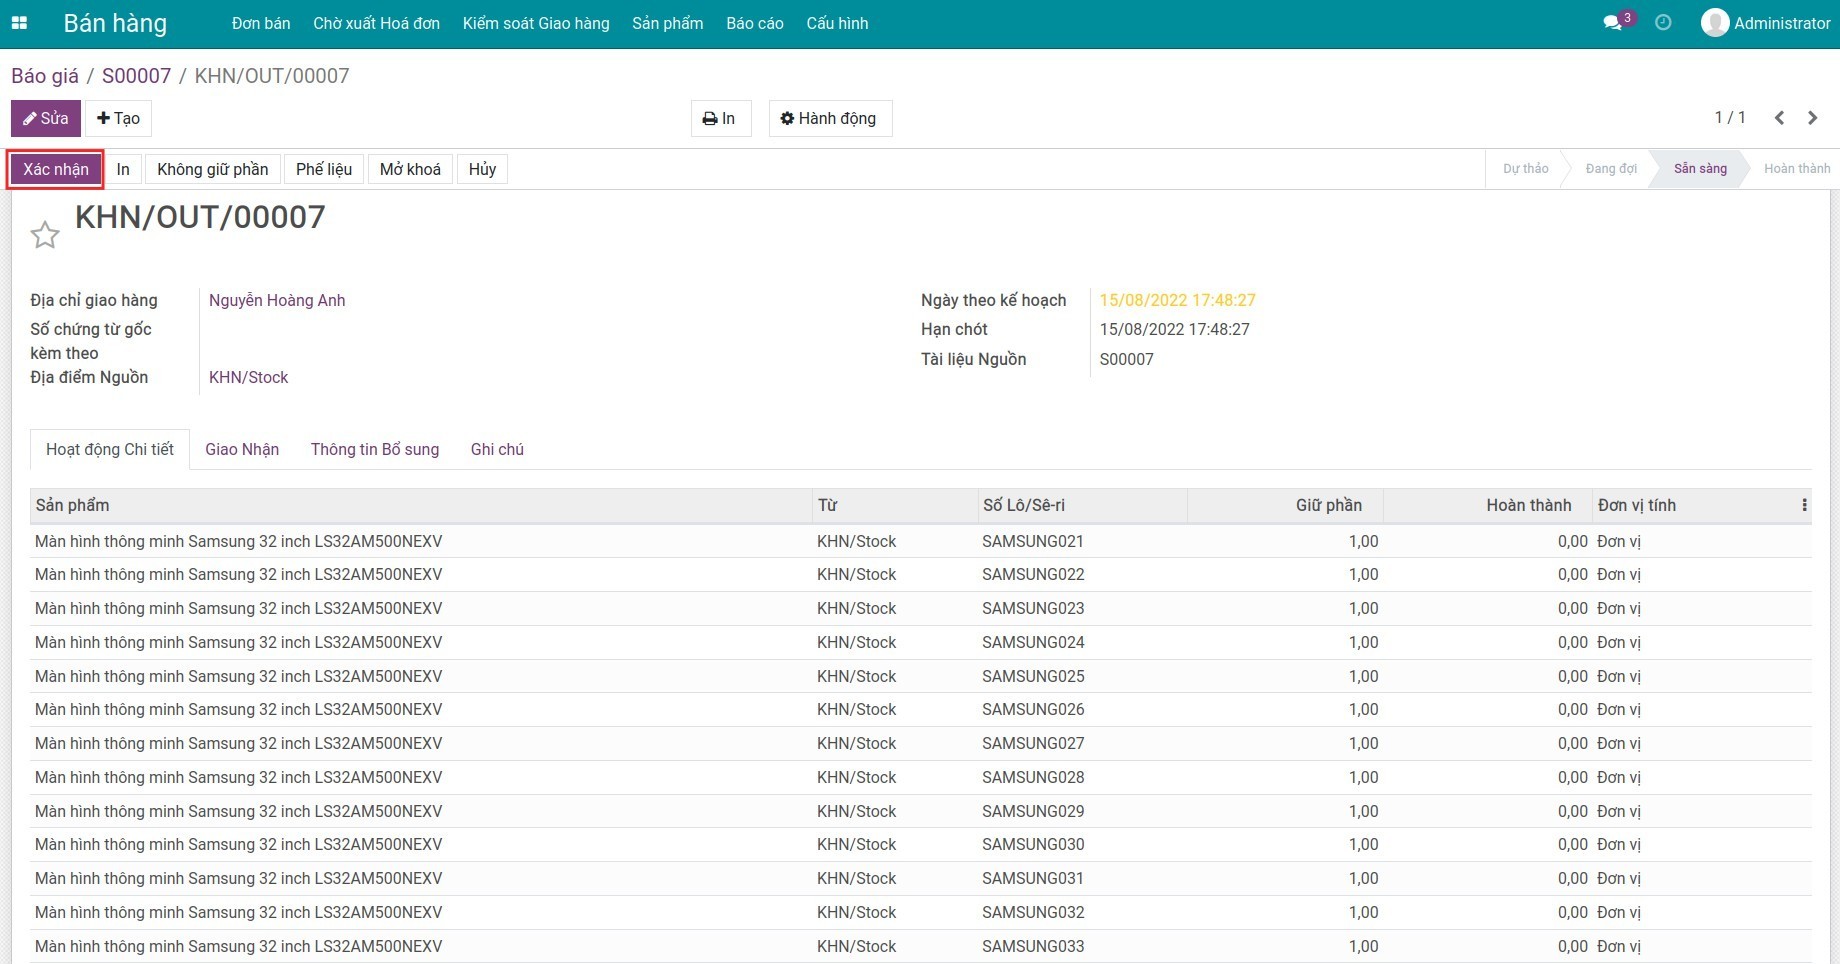Click the Tạo create button
Image resolution: width=1840 pixels, height=964 pixels.
coord(118,118)
